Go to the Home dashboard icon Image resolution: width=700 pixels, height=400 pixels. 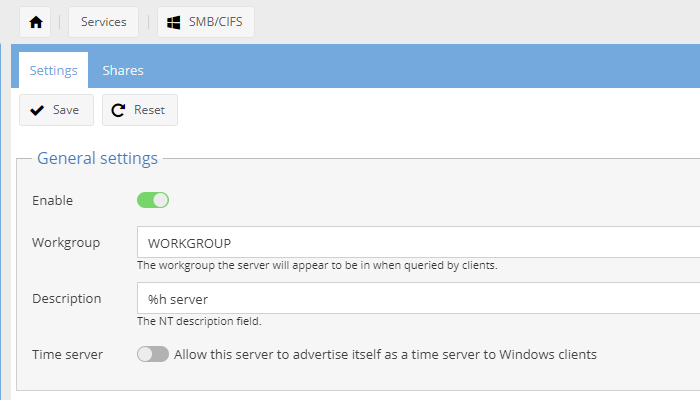tap(37, 22)
